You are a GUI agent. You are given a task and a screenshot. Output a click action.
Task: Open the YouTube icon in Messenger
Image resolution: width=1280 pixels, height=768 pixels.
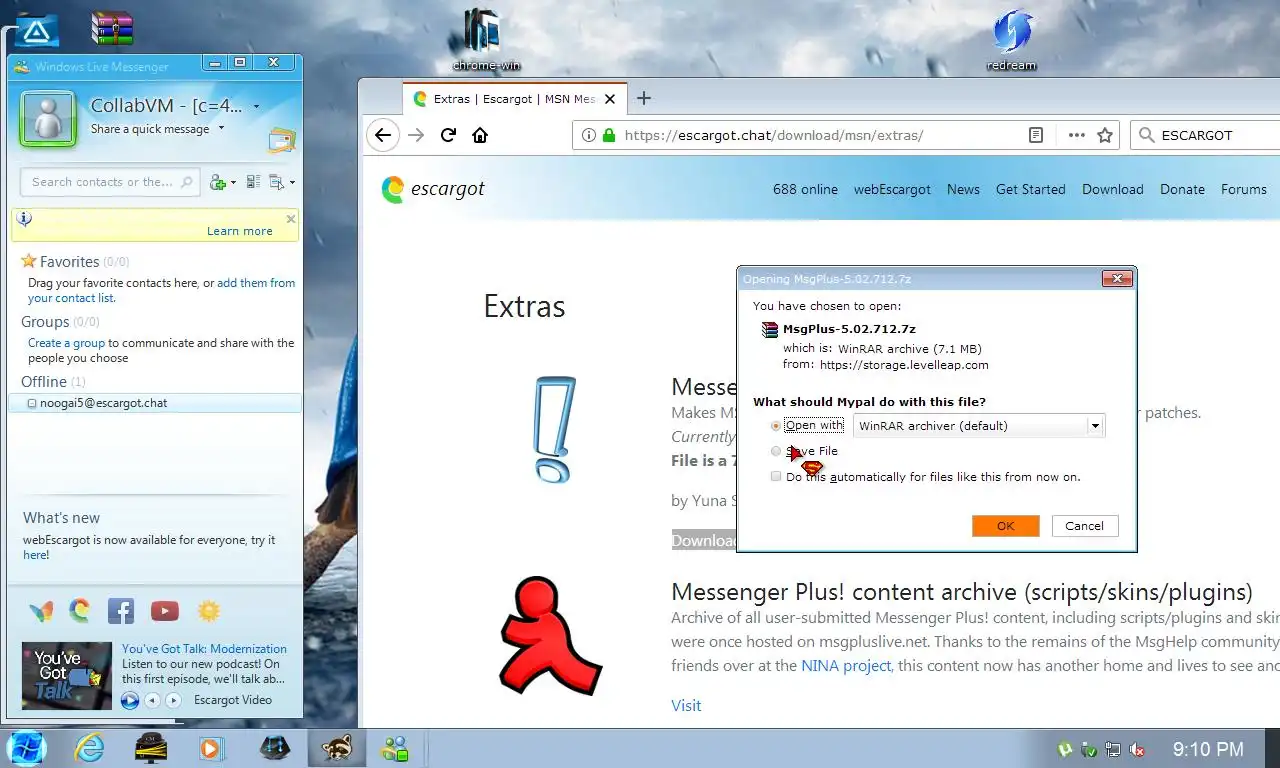click(x=165, y=610)
